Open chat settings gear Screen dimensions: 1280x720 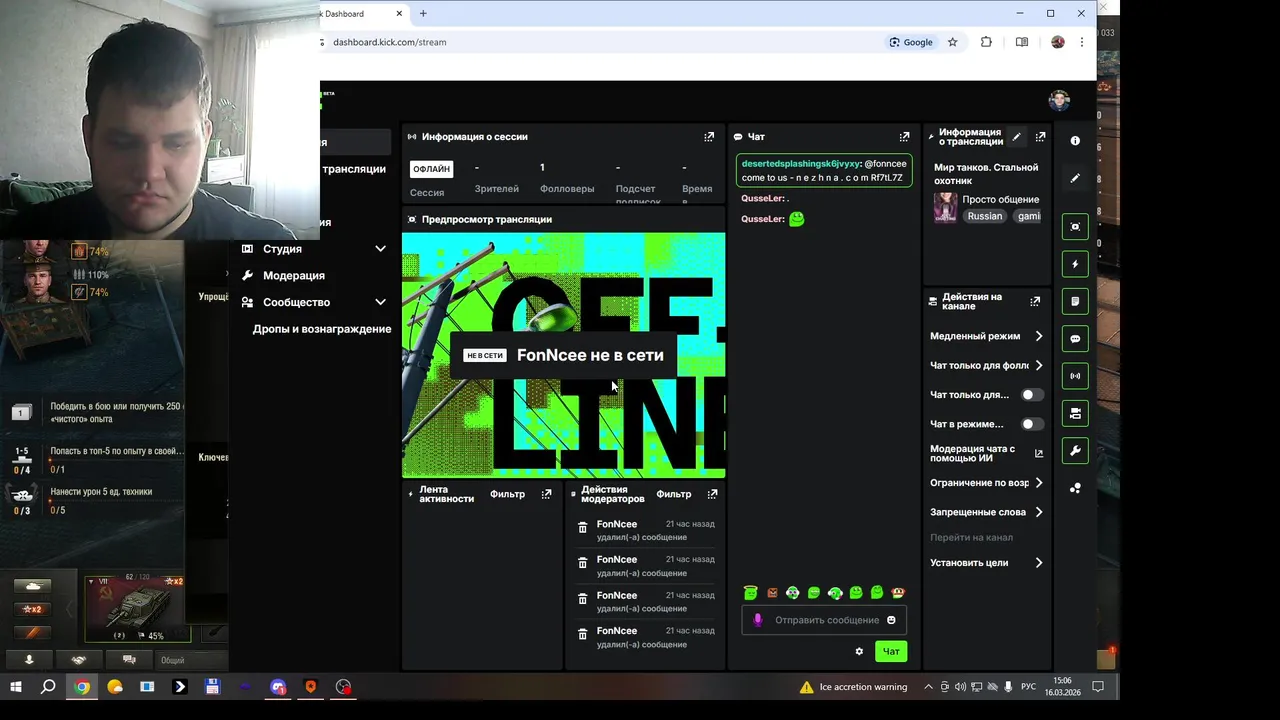tap(859, 651)
